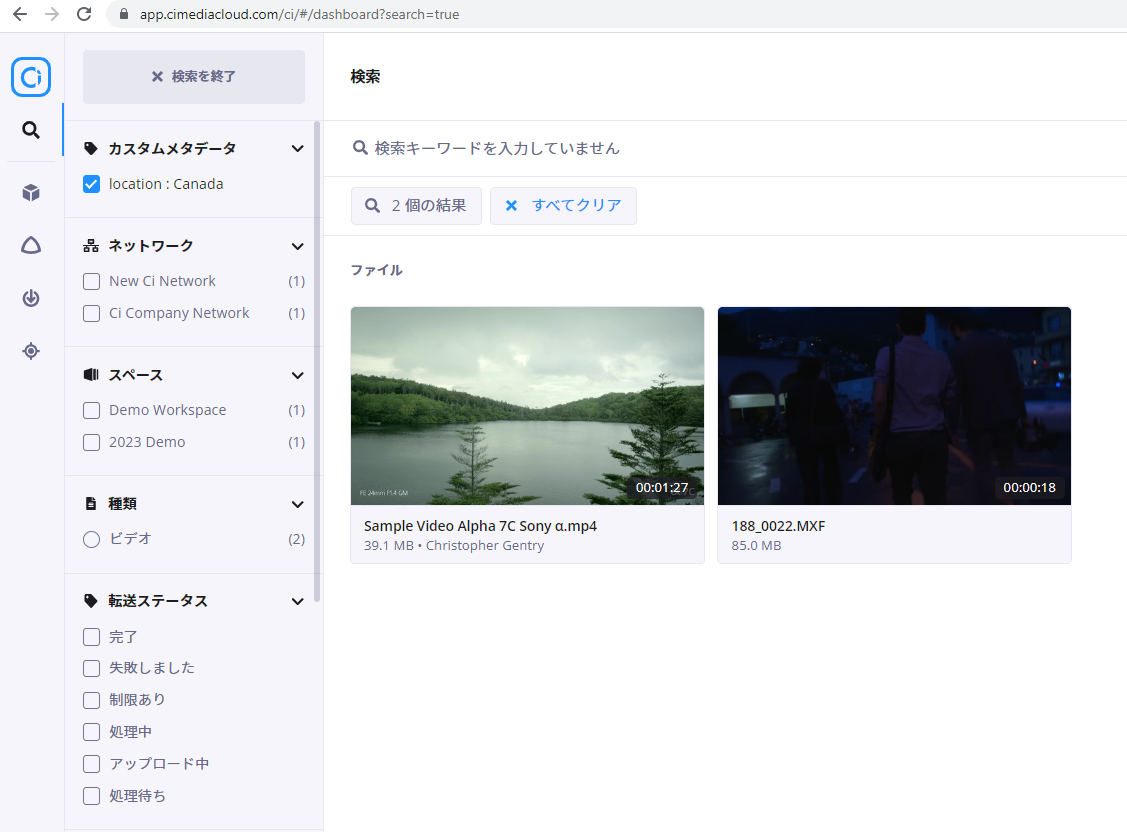
Task: Collapse the 転送ステータス section
Action: (x=297, y=601)
